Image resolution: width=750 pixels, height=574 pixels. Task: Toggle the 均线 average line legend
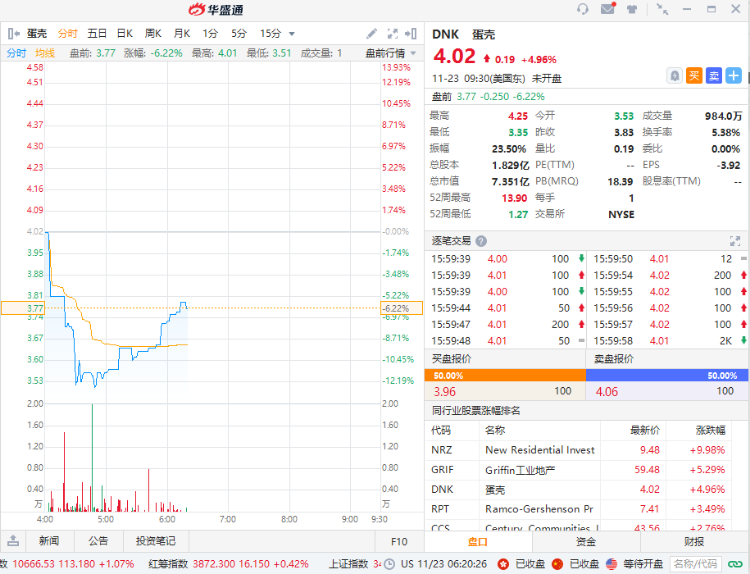pos(45,53)
